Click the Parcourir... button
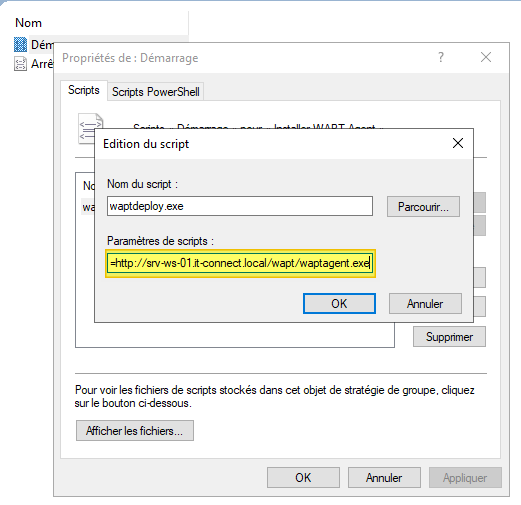 423,207
